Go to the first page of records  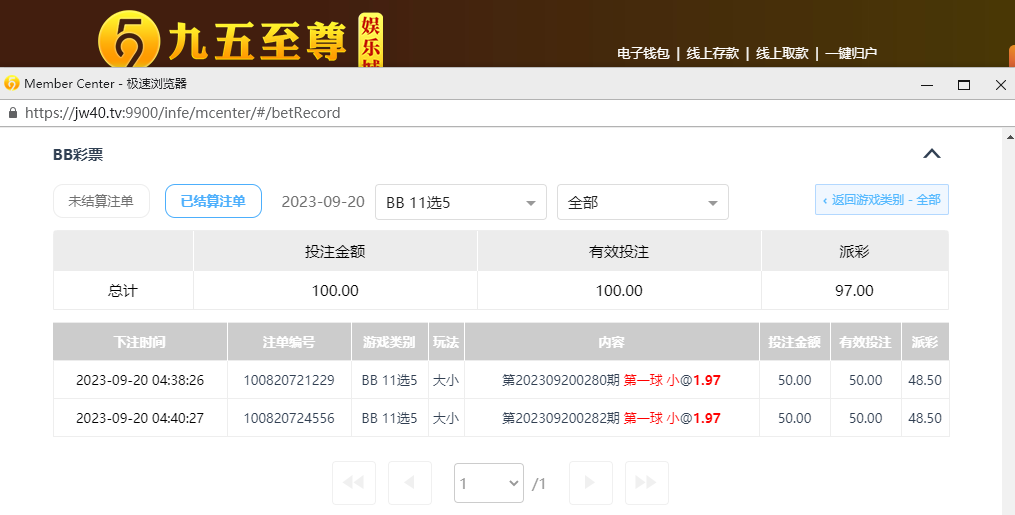click(x=353, y=483)
